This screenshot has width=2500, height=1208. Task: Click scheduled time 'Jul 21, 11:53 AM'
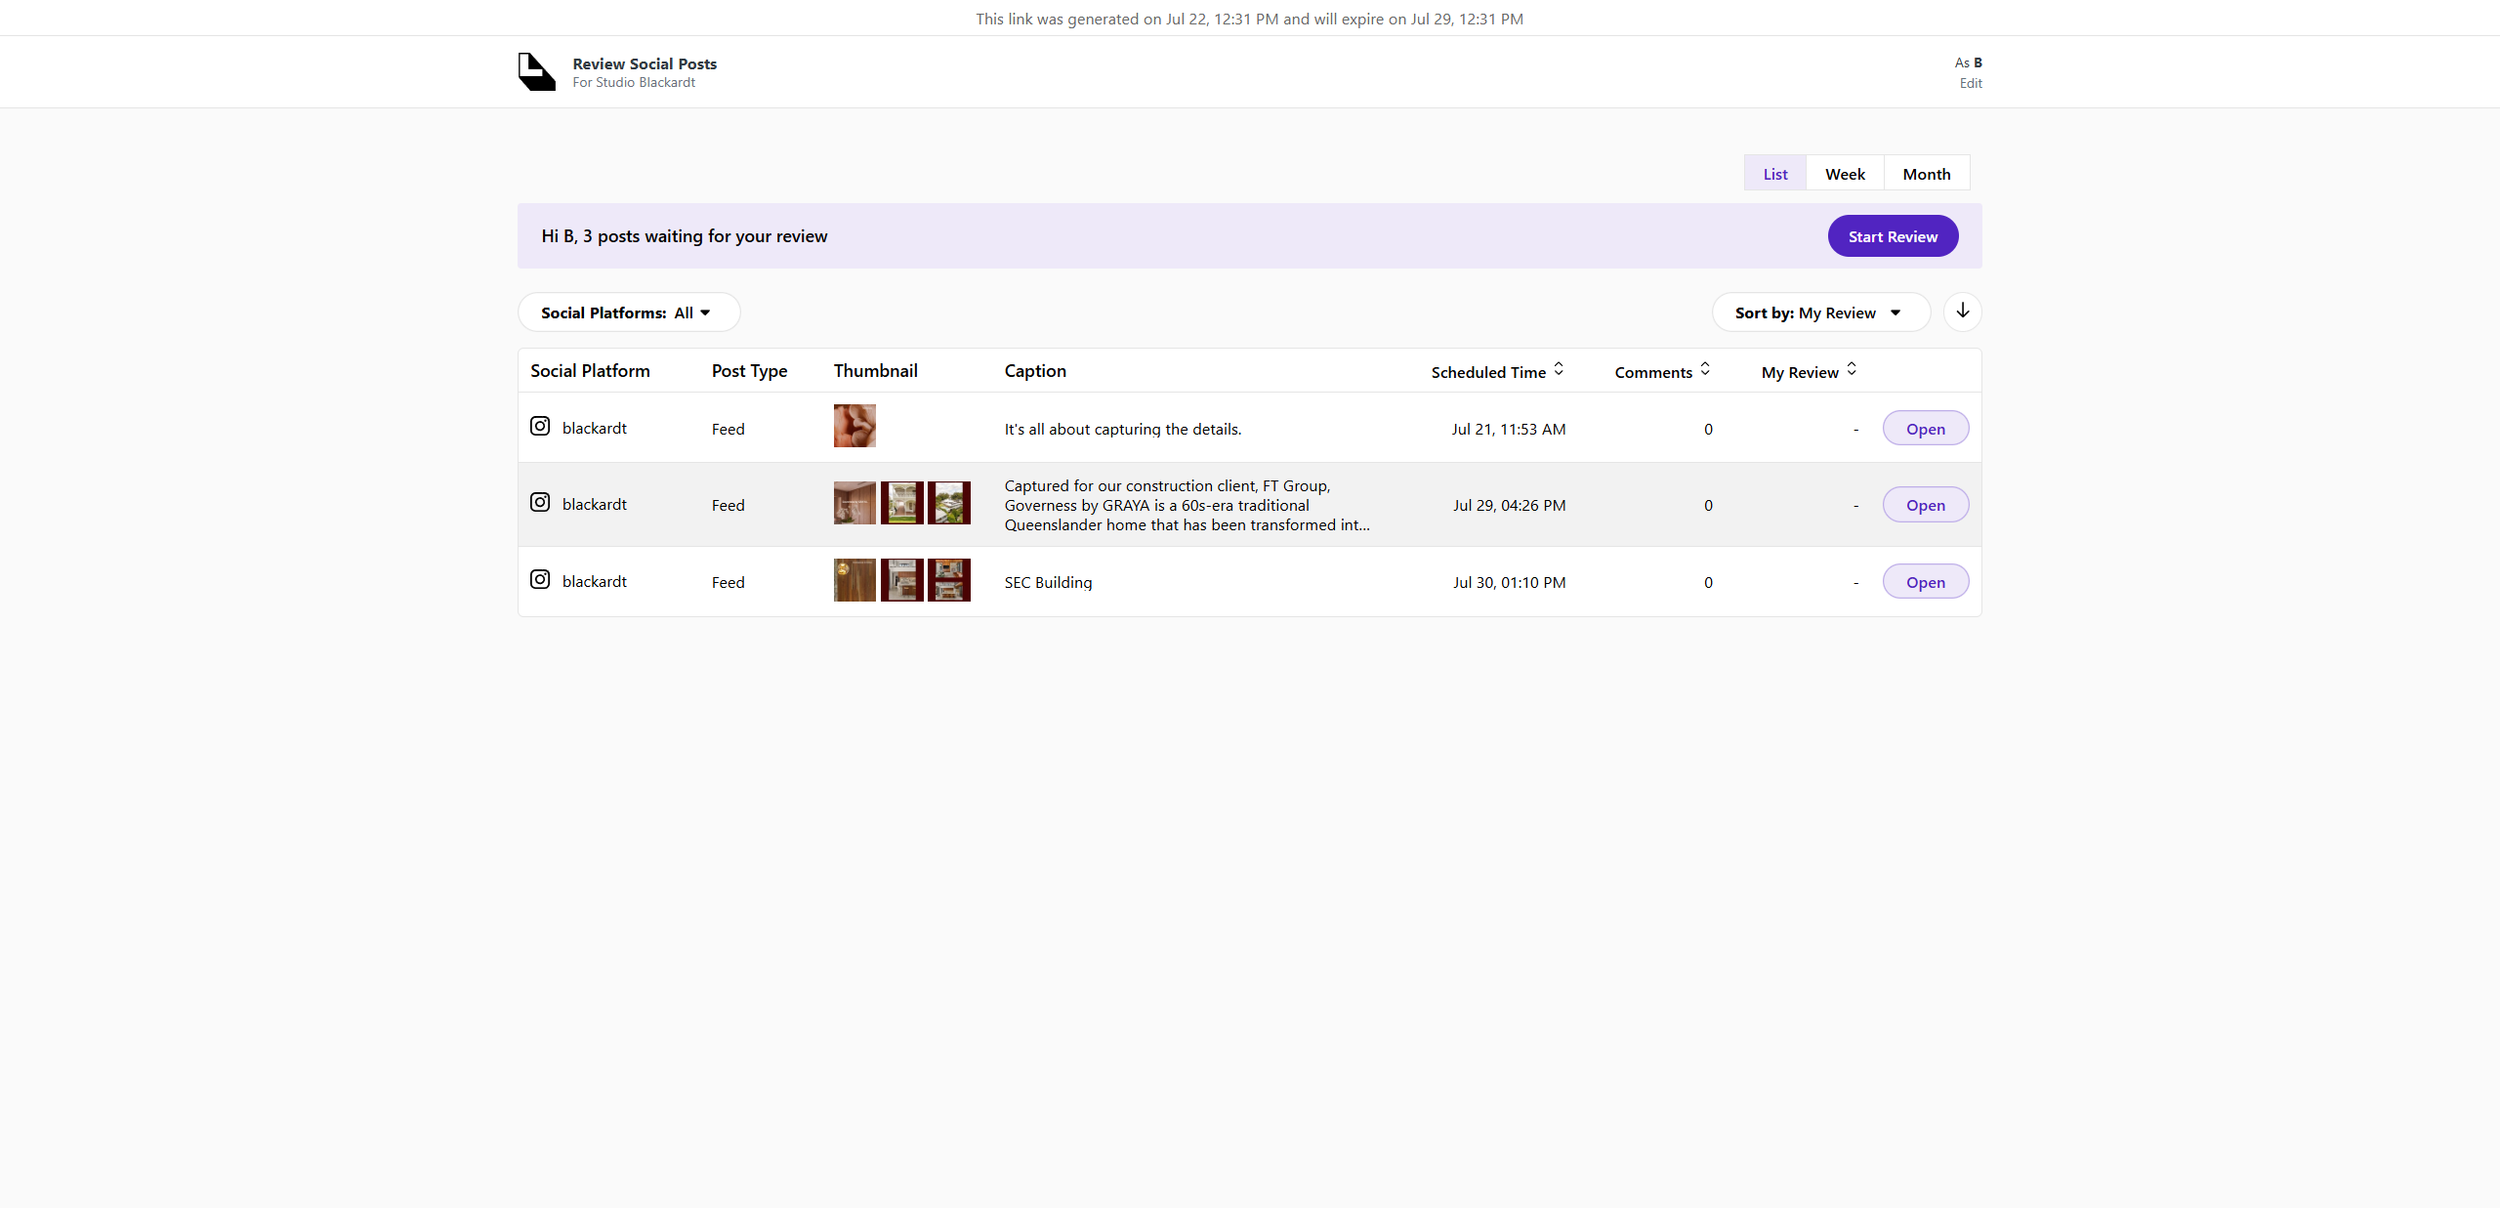[x=1508, y=429]
